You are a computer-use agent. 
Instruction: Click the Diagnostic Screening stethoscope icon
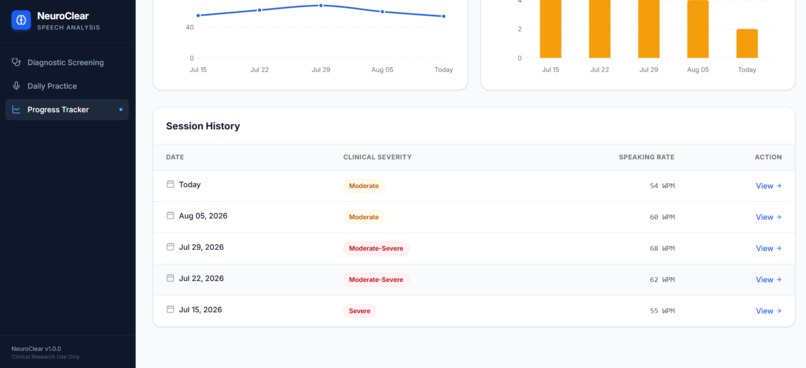[16, 62]
